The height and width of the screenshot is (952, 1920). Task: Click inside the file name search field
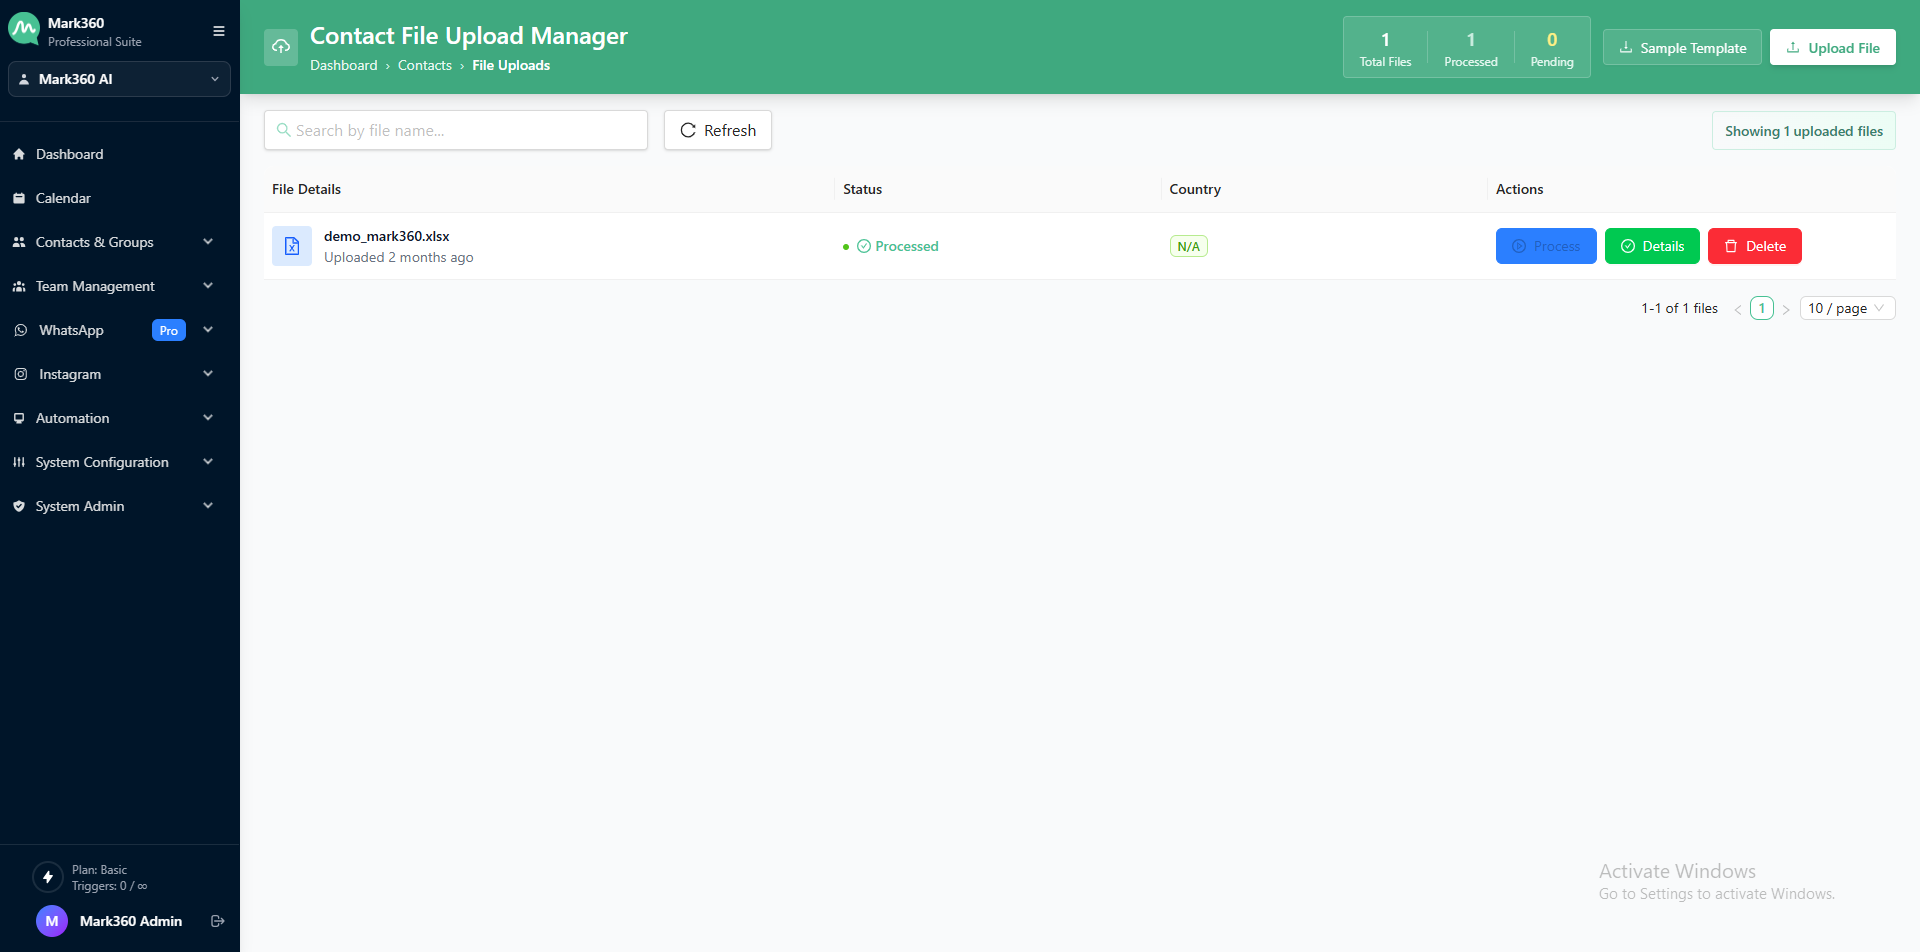[455, 130]
